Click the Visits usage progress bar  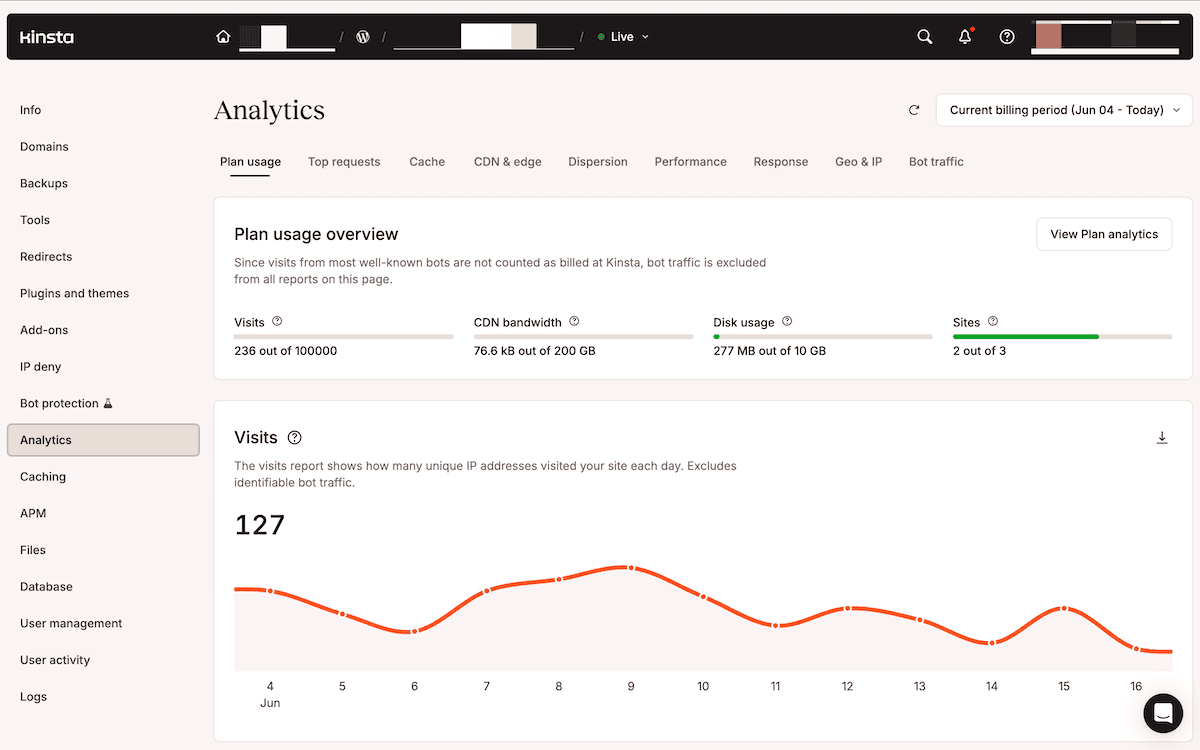click(343, 337)
